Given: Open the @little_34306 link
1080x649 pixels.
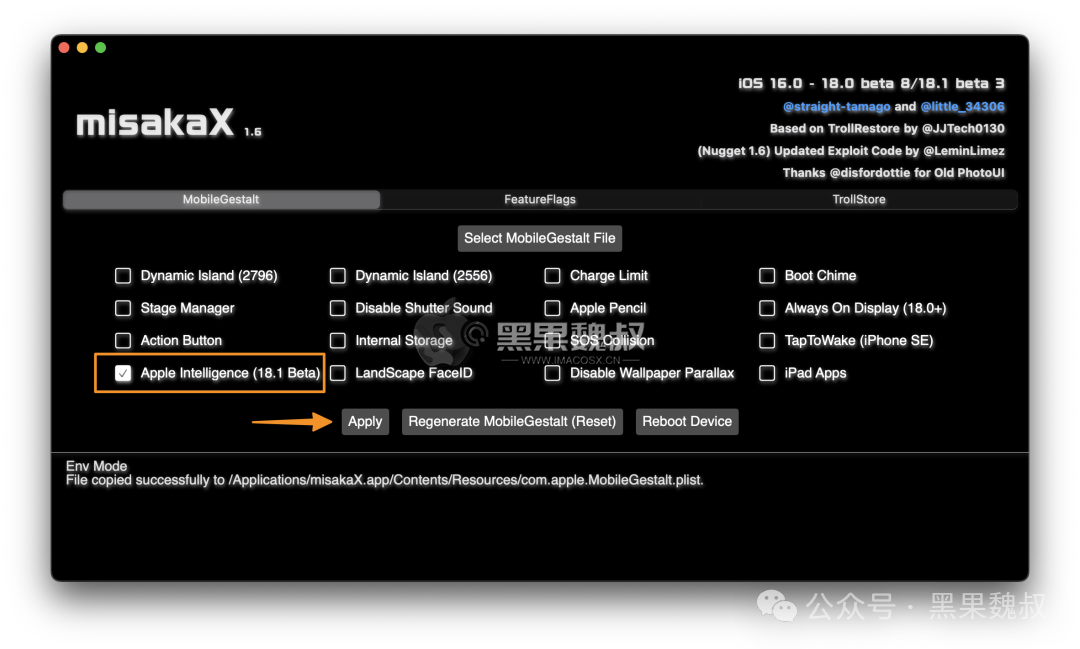Looking at the screenshot, I should (962, 107).
